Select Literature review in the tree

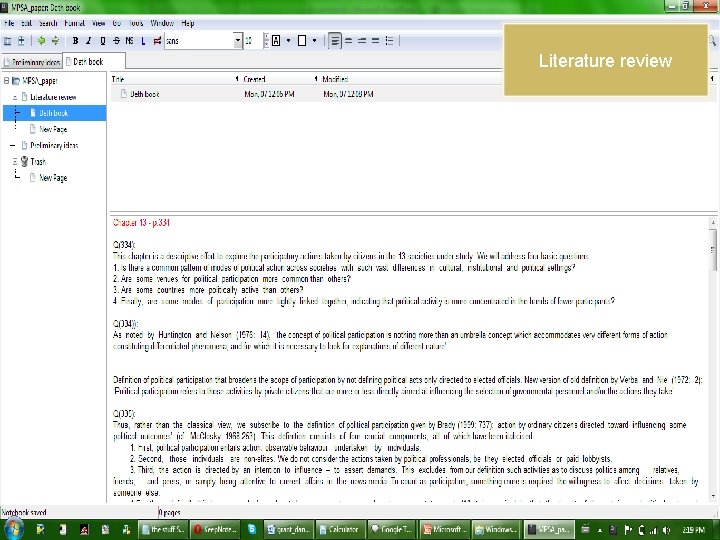[x=53, y=97]
